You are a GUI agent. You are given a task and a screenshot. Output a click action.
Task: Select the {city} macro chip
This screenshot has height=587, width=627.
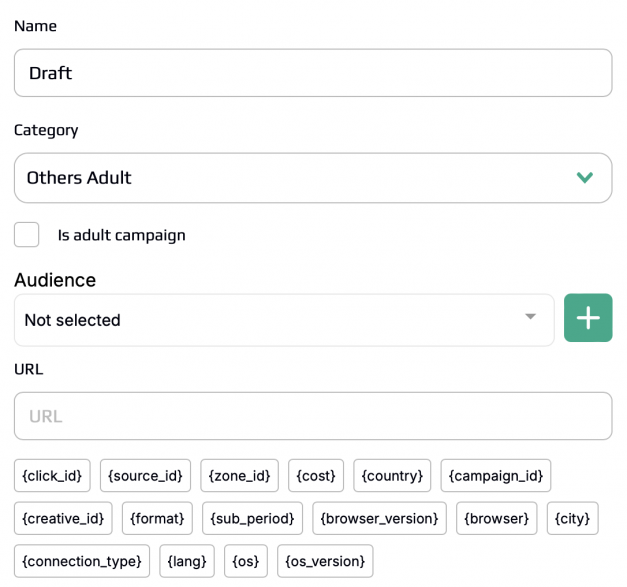(573, 518)
